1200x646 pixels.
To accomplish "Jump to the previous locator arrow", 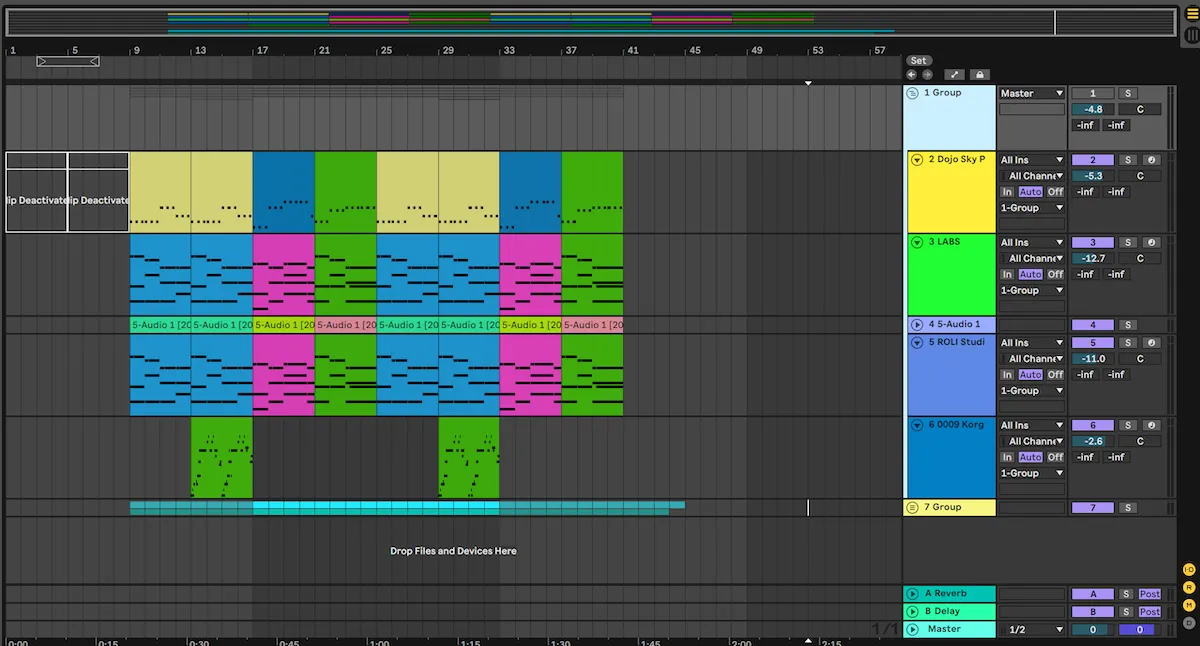I will tap(911, 74).
